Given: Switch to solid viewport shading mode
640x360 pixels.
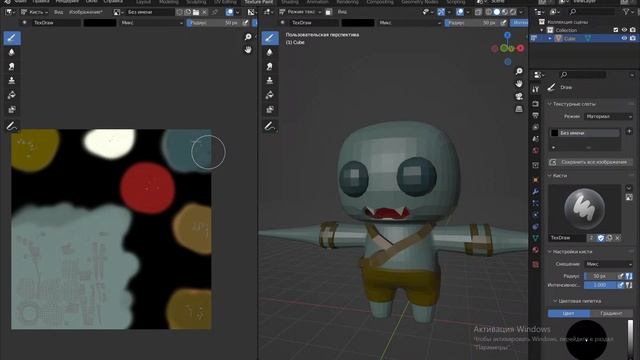Looking at the screenshot, I should coord(497,12).
